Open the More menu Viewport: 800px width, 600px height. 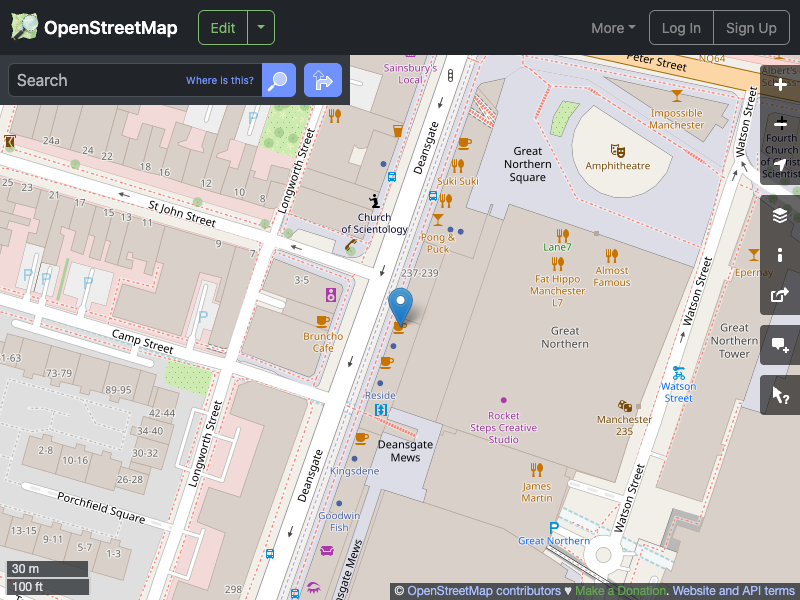coord(612,27)
